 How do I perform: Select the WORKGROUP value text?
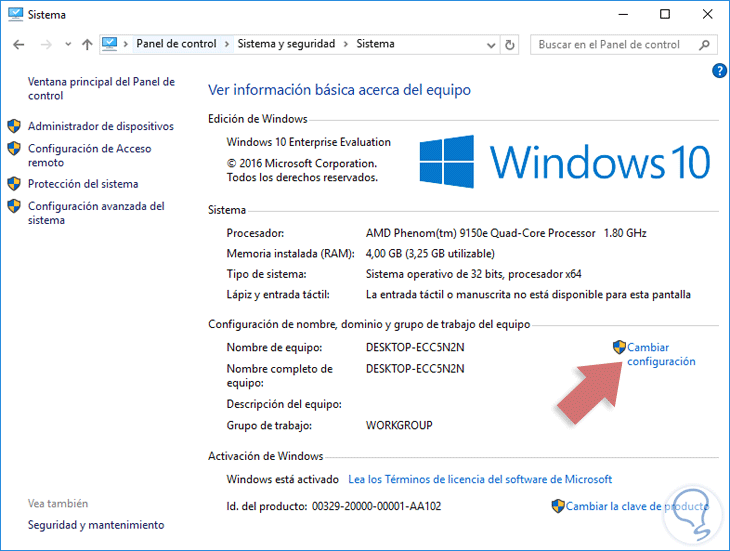[399, 425]
